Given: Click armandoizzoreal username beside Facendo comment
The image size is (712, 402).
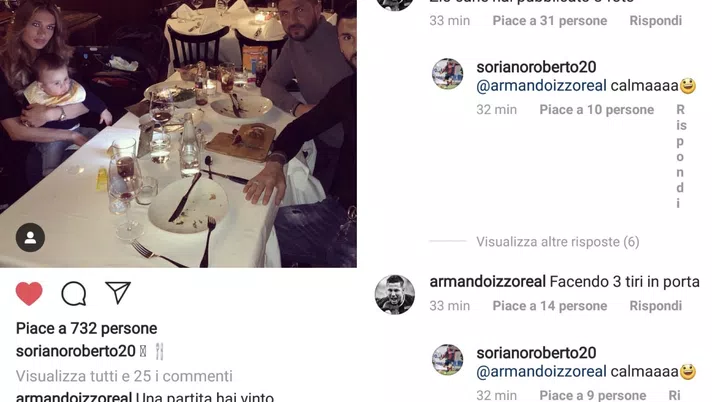Looking at the screenshot, I should click(487, 282).
